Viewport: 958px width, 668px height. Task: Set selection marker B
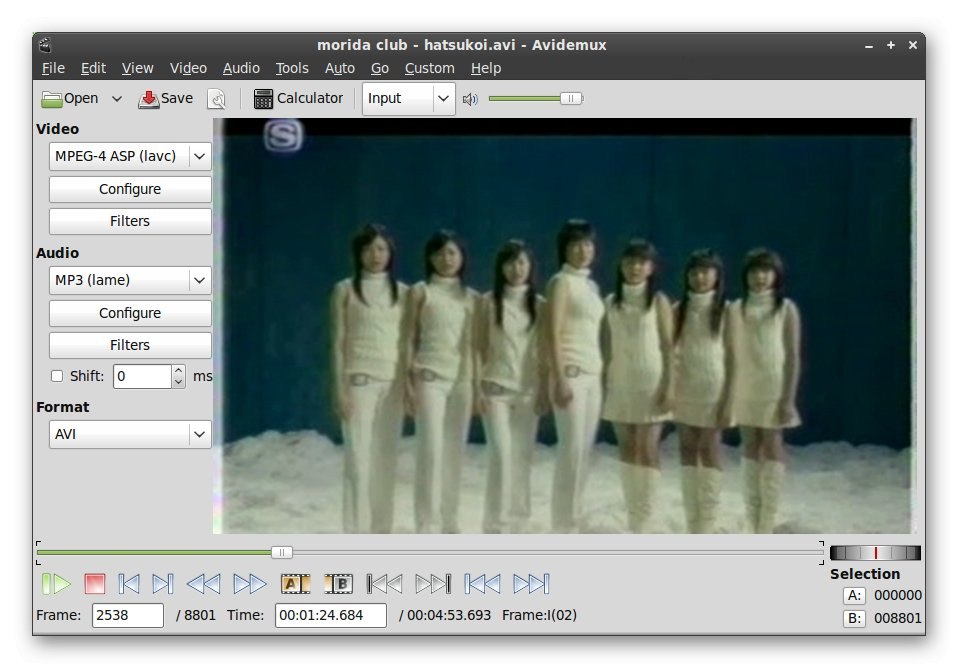[x=338, y=584]
